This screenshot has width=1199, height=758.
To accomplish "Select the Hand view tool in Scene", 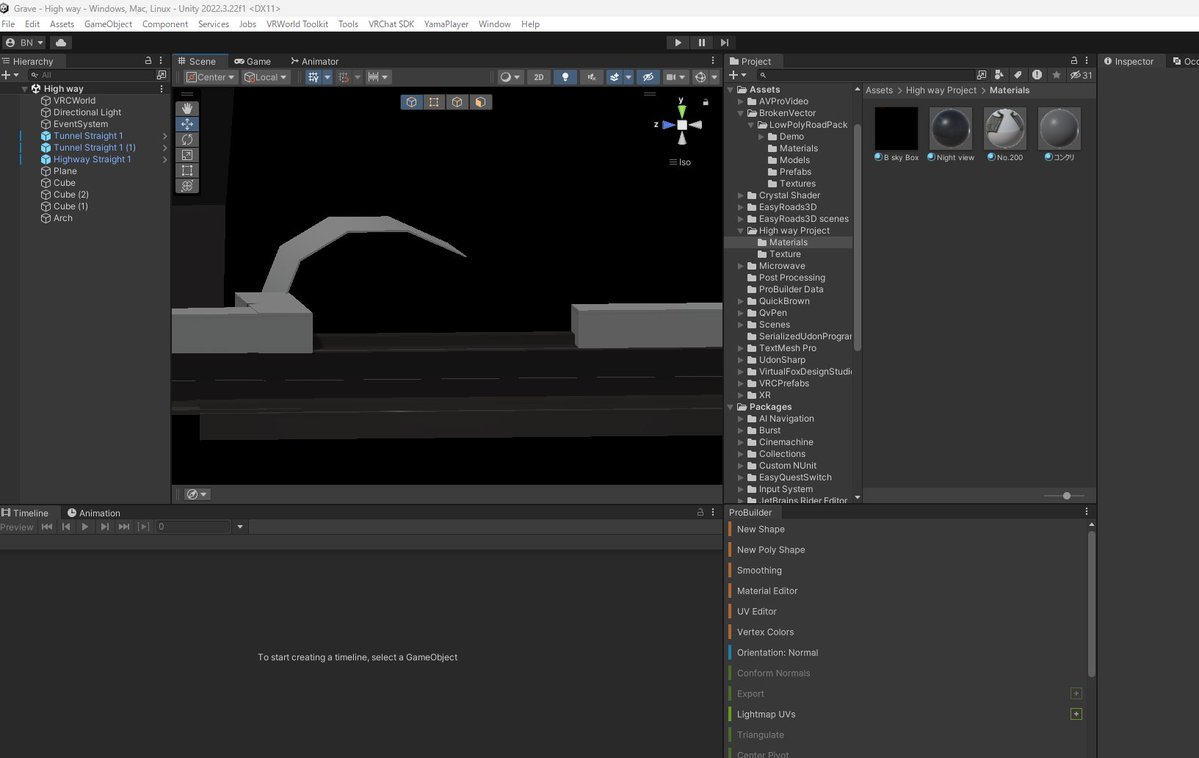I will 187,109.
